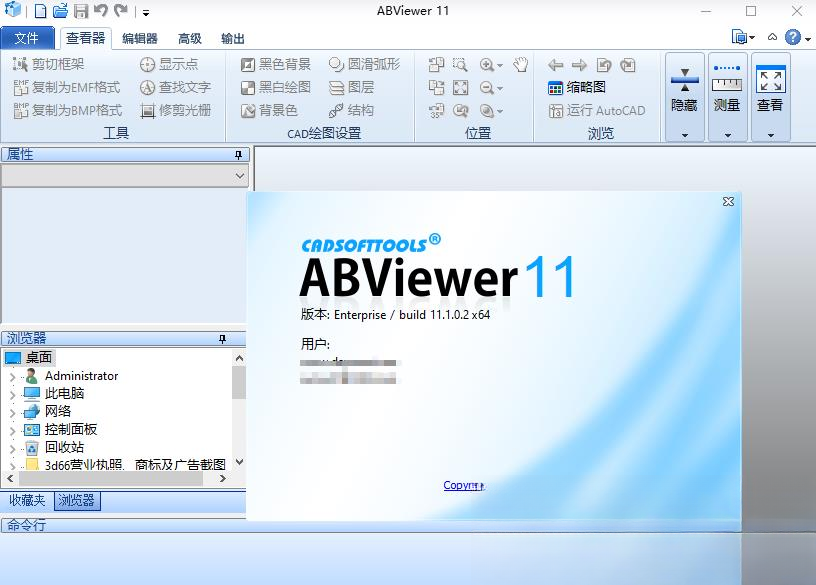Select 回收站 in browser tree
The height and width of the screenshot is (585, 816).
(64, 447)
